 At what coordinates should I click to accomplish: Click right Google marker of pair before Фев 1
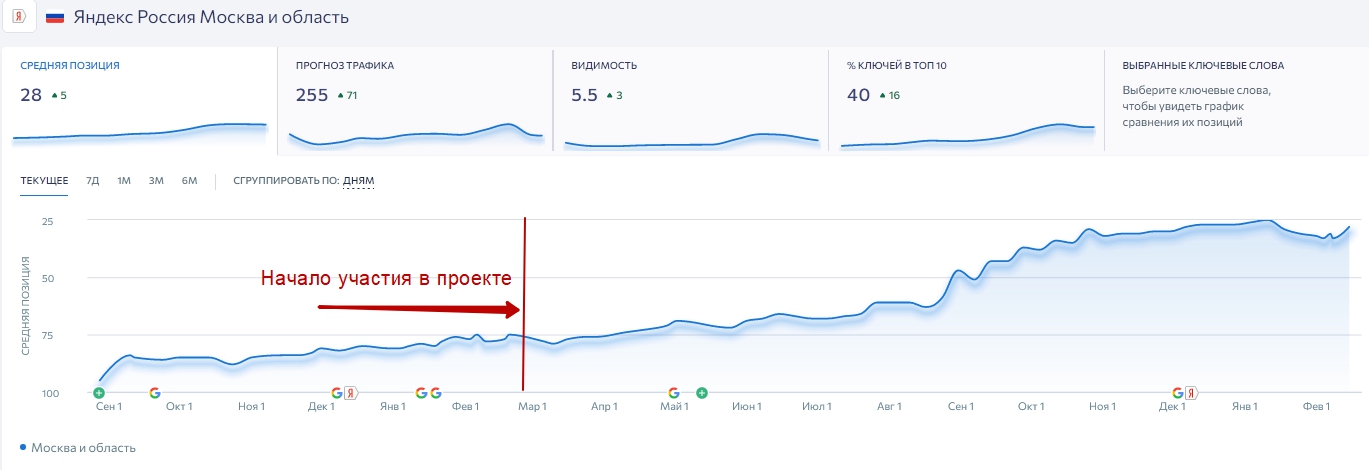tap(436, 393)
